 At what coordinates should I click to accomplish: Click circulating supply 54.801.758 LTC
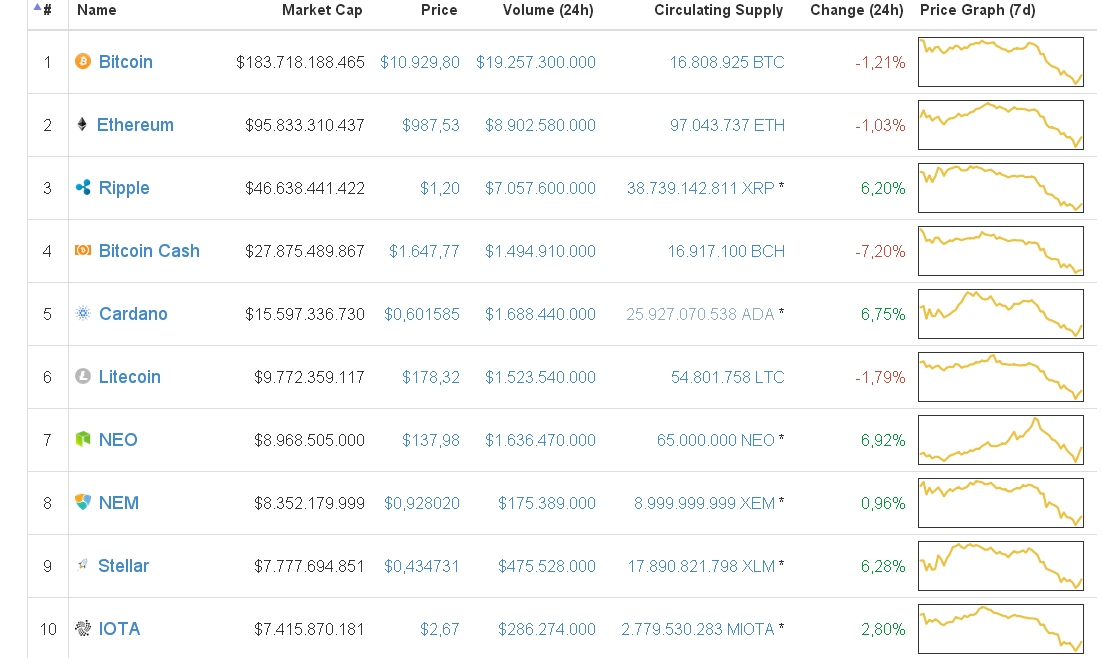click(x=727, y=378)
